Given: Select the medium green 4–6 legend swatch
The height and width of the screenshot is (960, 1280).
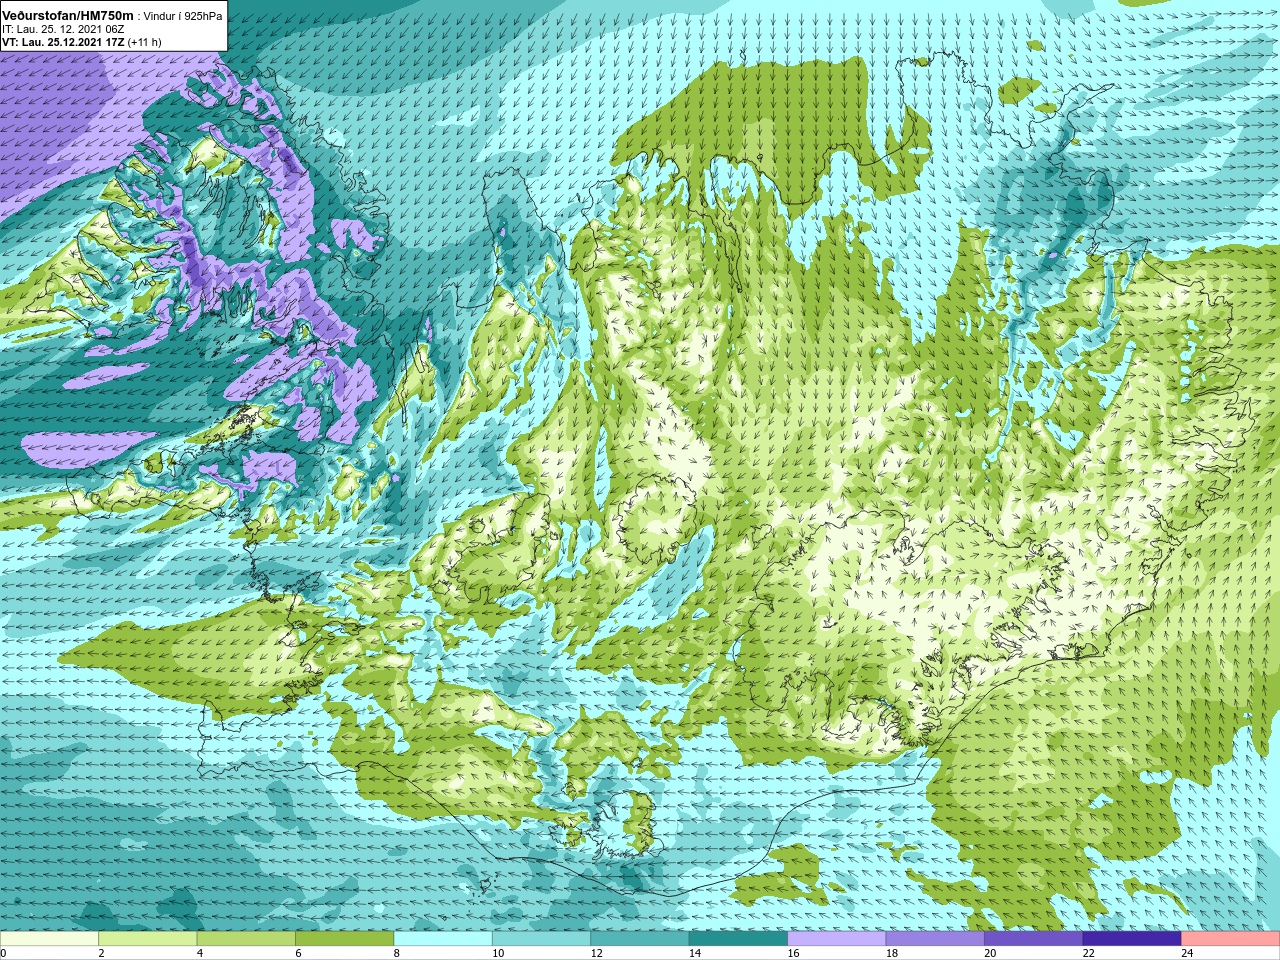Looking at the screenshot, I should (246, 939).
